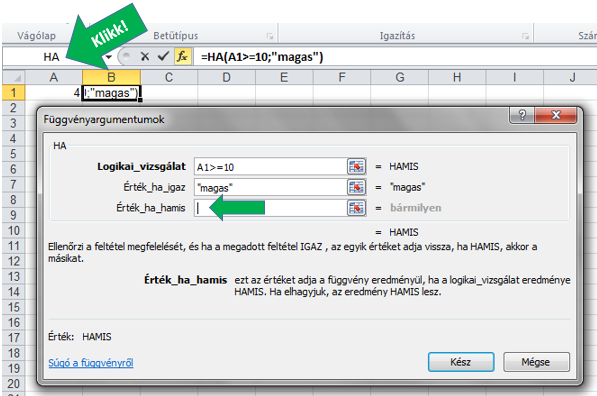Collapse dialog via Logikai_vizsgálat range selector icon
The image size is (597, 396).
pyautogui.click(x=356, y=166)
